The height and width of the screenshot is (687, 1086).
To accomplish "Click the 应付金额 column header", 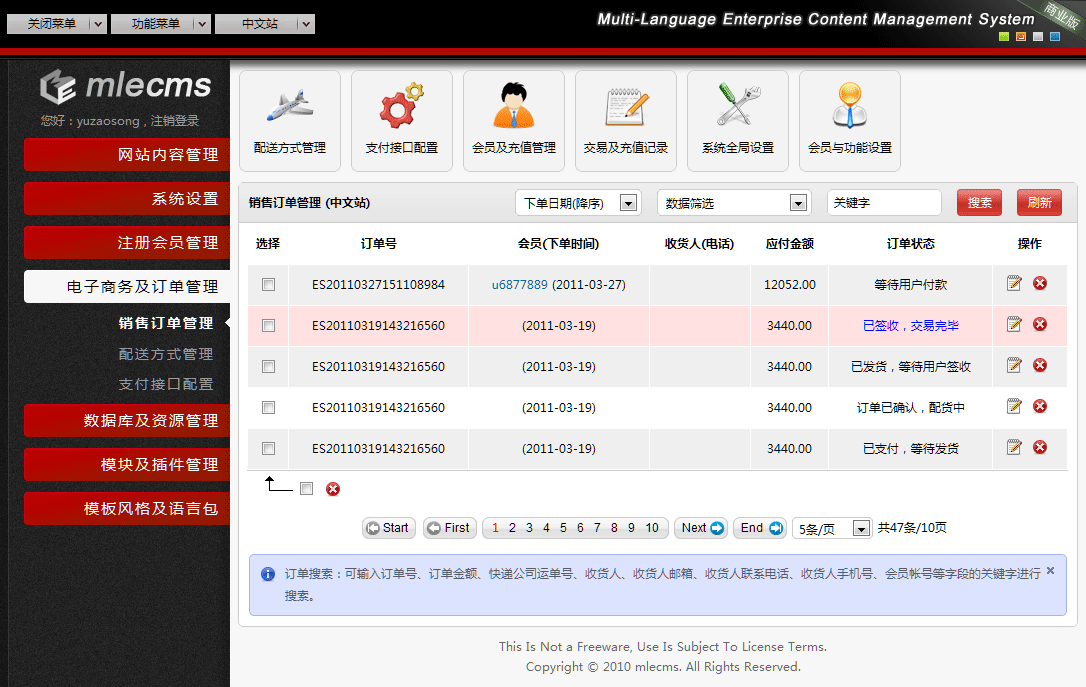I will coord(790,244).
